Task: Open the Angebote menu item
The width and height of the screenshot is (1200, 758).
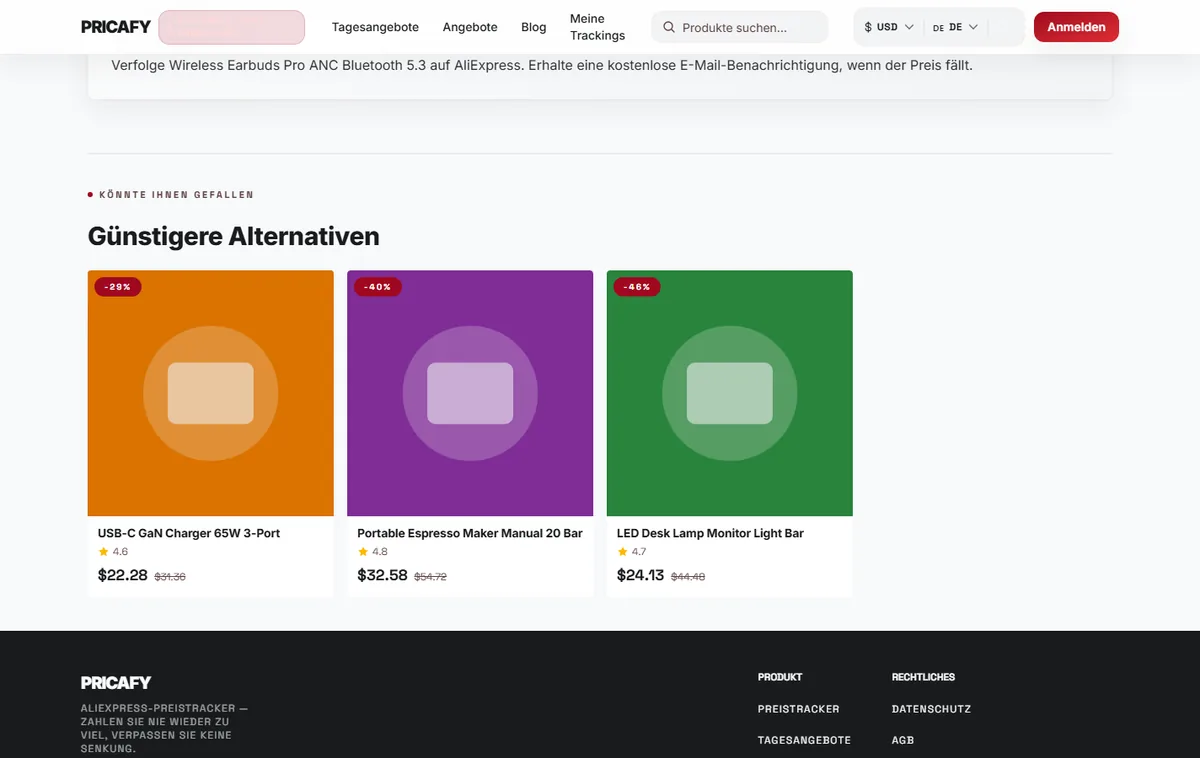Action: (470, 27)
